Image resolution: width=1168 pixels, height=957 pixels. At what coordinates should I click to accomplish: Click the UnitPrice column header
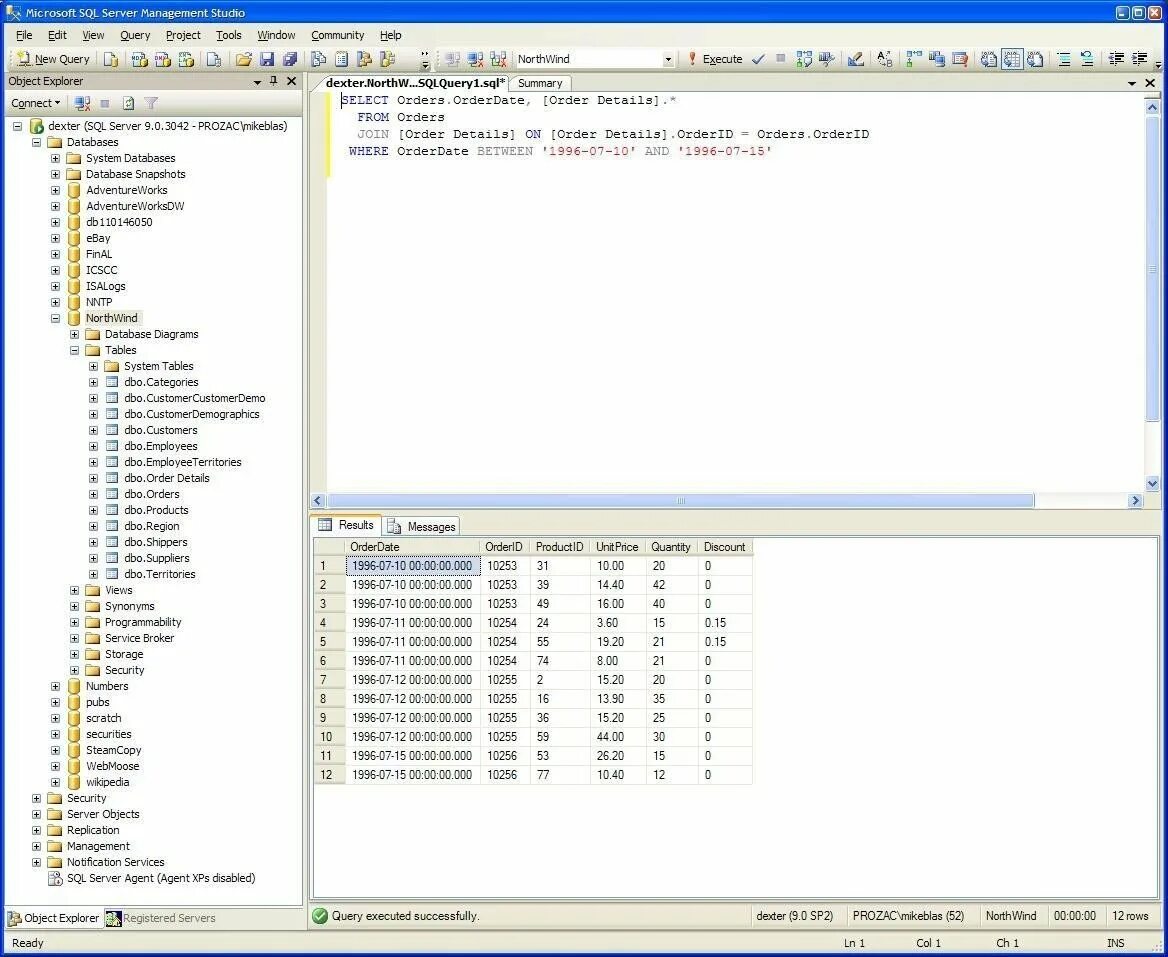click(618, 547)
